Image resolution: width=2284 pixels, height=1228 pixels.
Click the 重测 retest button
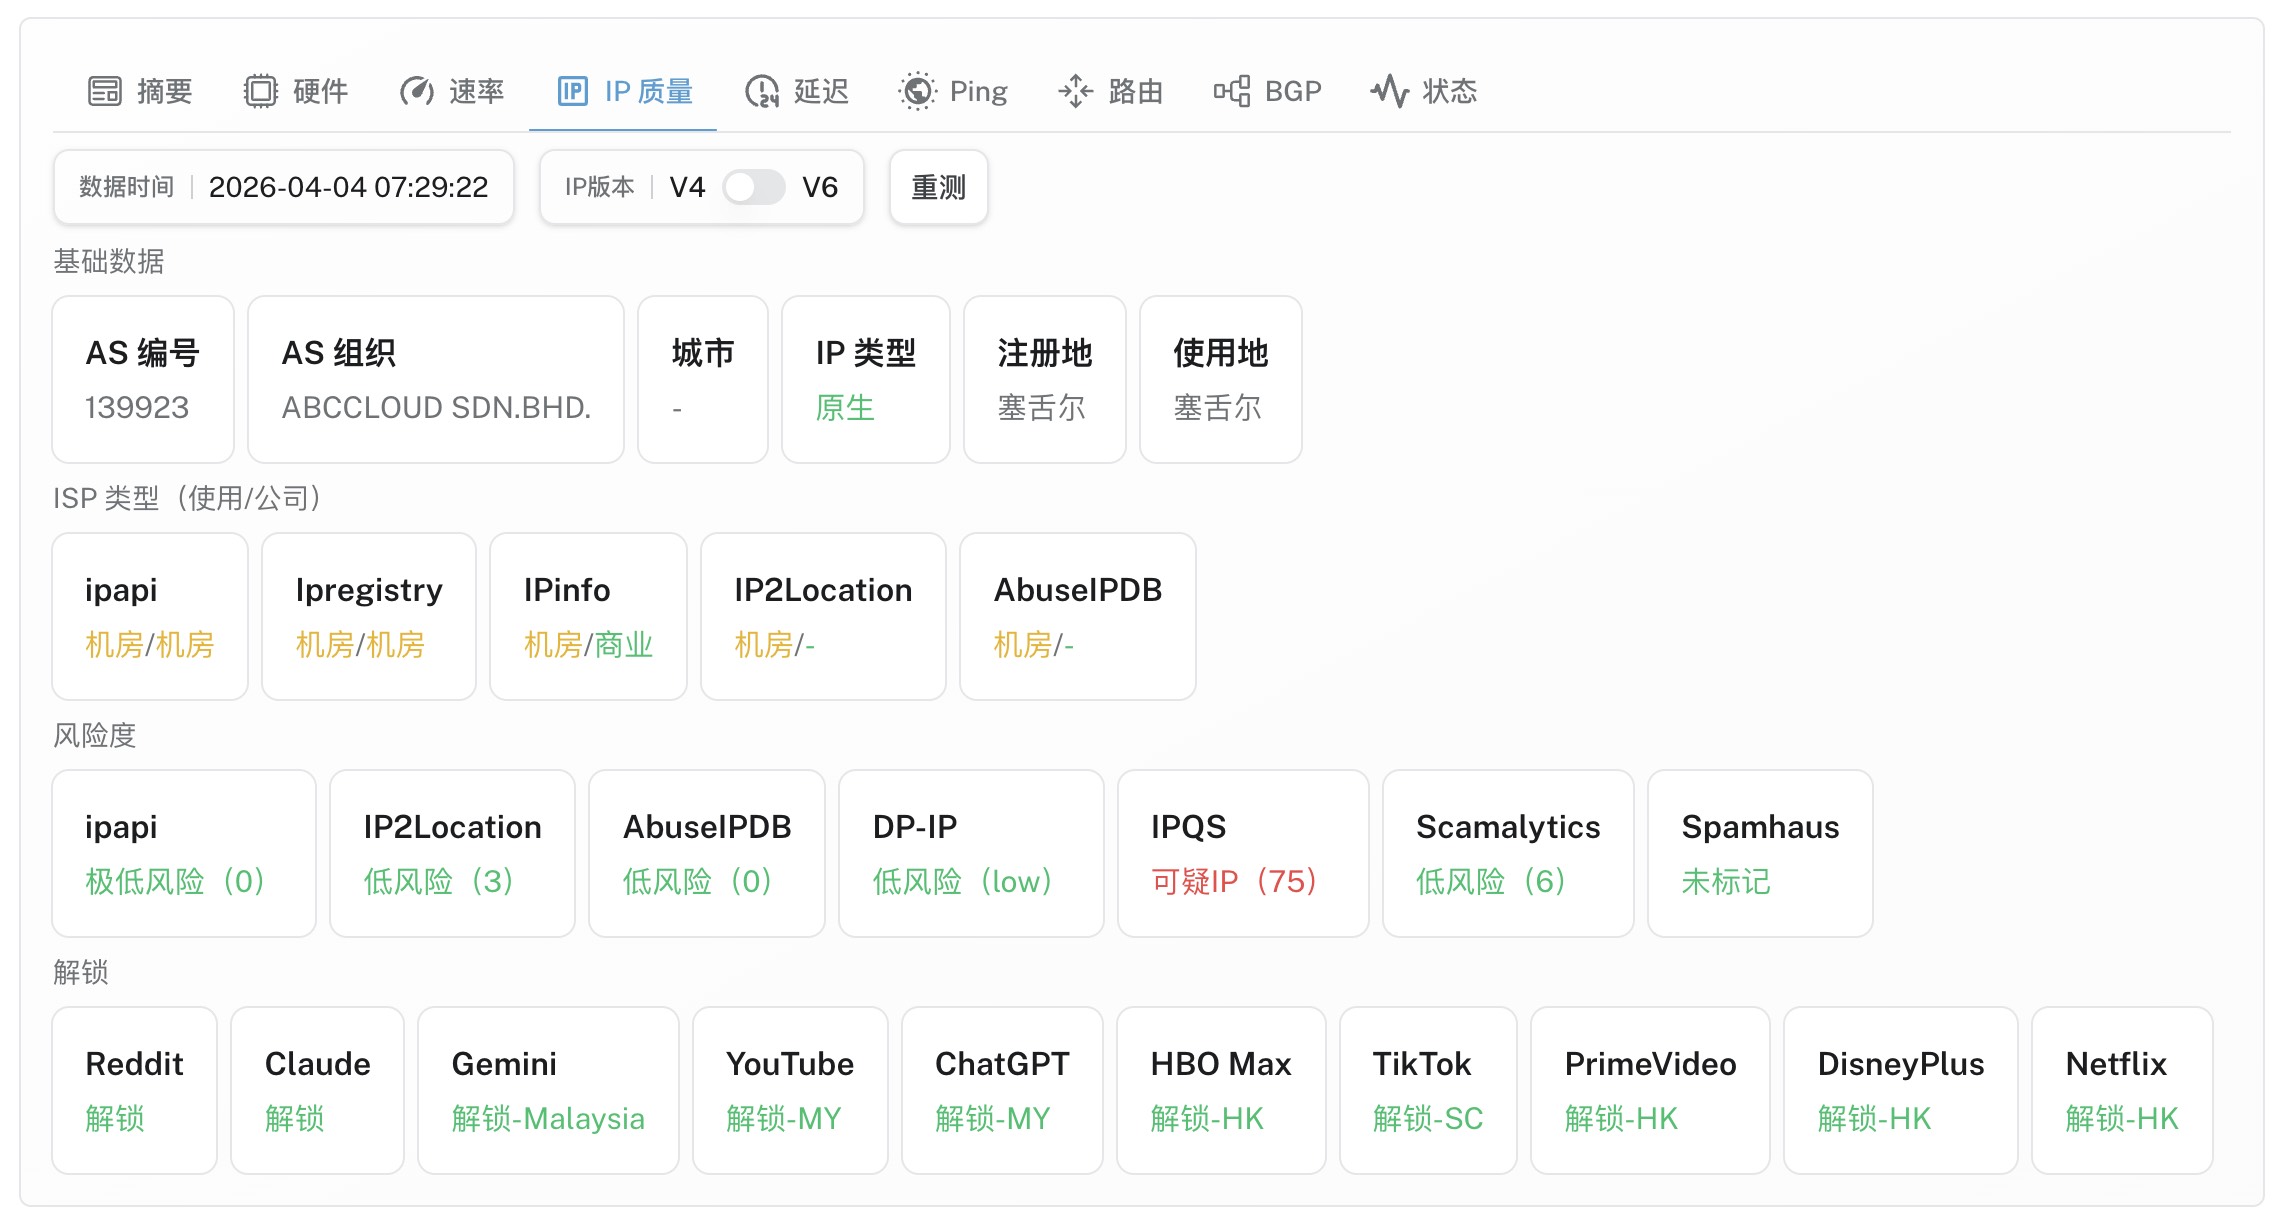pos(938,187)
